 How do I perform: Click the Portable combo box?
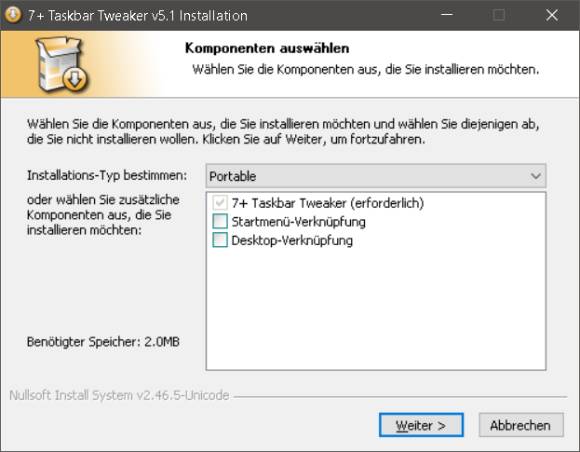[x=375, y=176]
